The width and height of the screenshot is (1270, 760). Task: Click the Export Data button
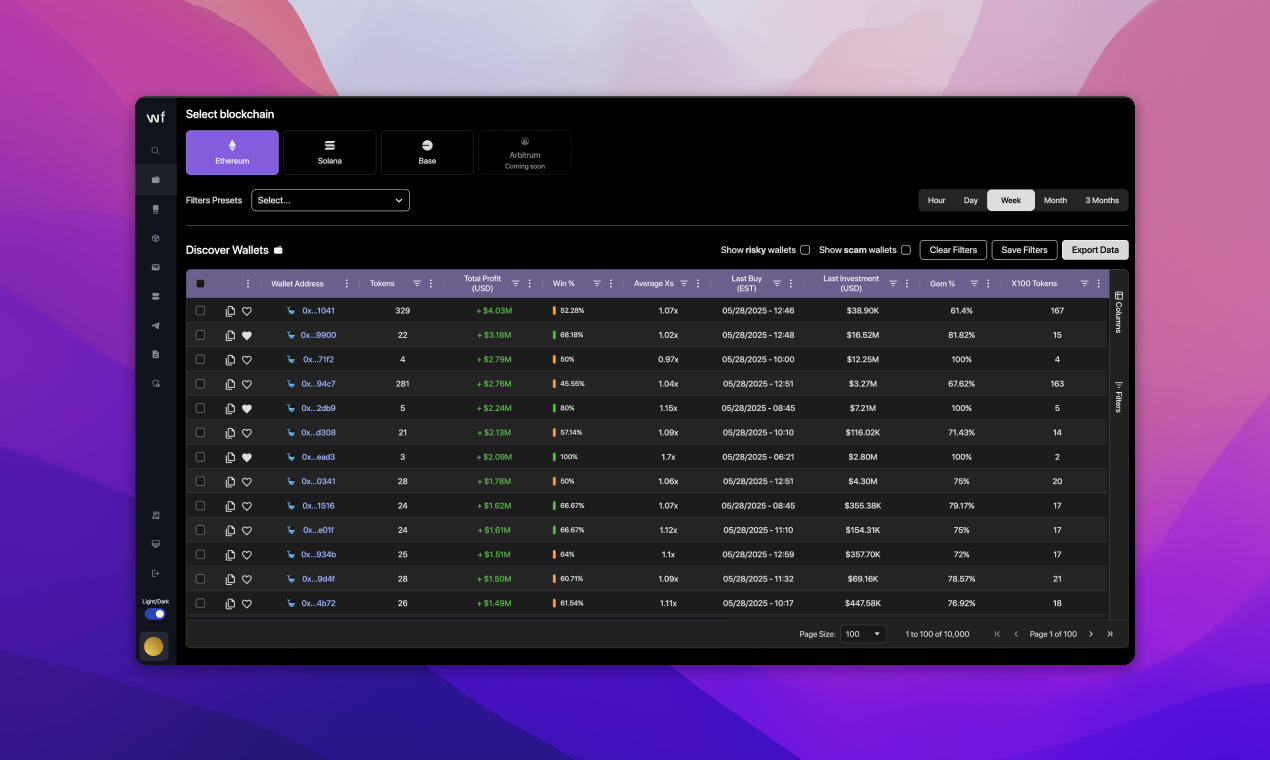(x=1095, y=250)
